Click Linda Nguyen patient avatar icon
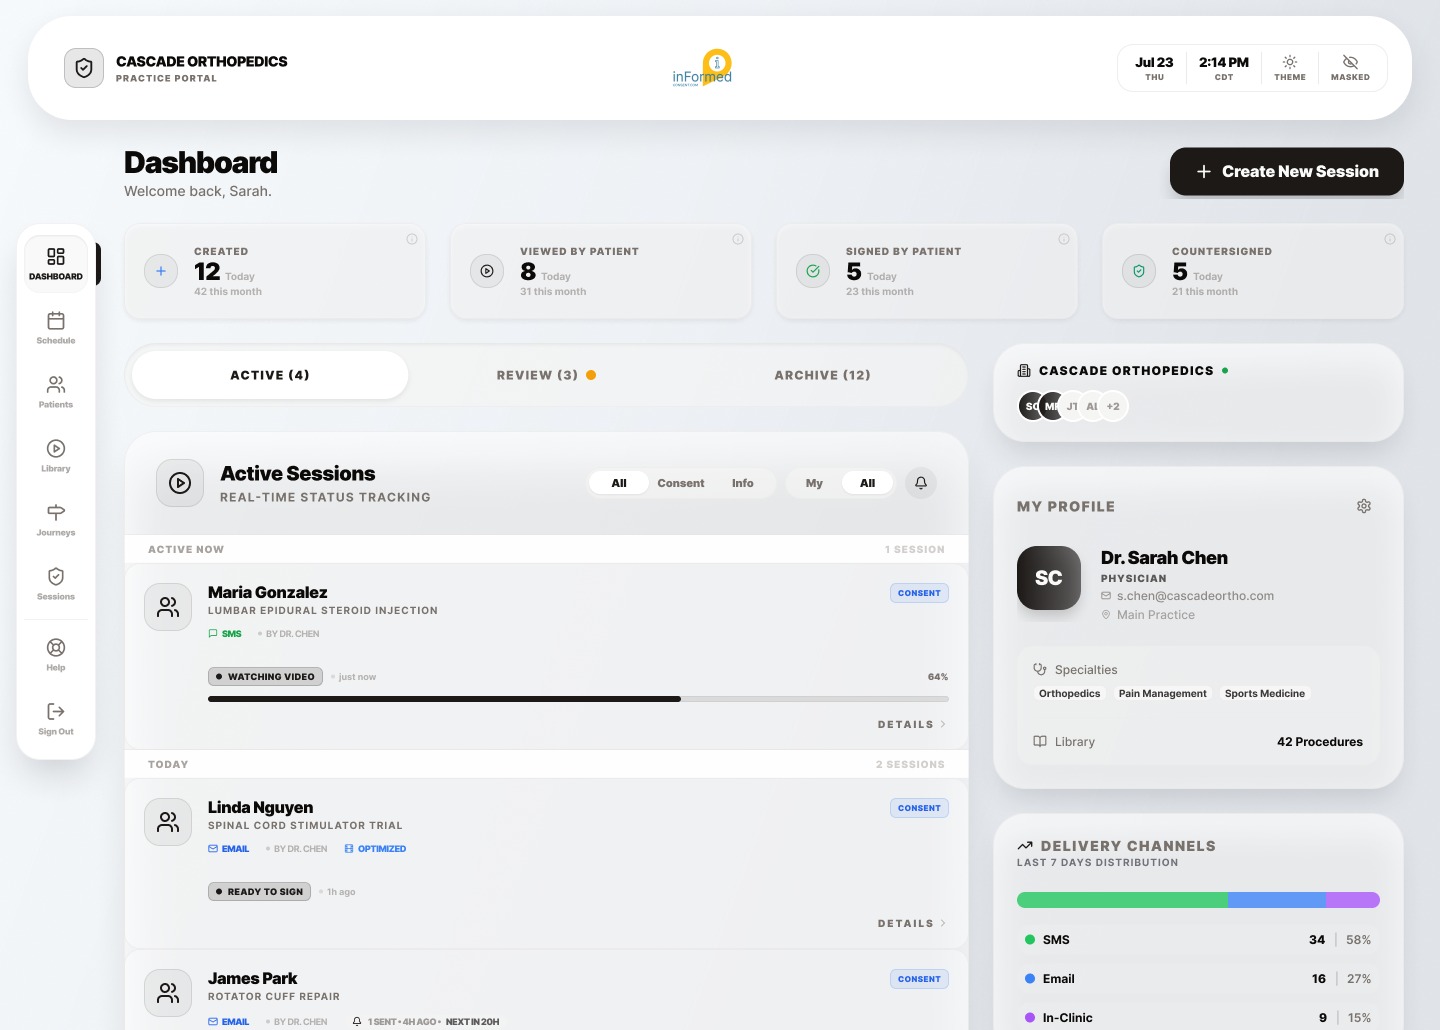This screenshot has width=1440, height=1030. tap(168, 822)
